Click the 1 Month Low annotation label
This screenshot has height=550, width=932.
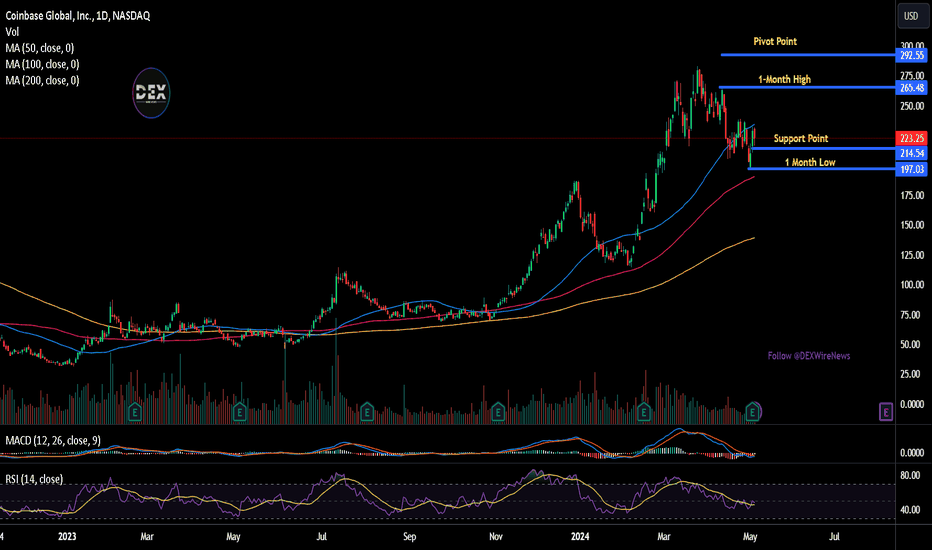810,162
